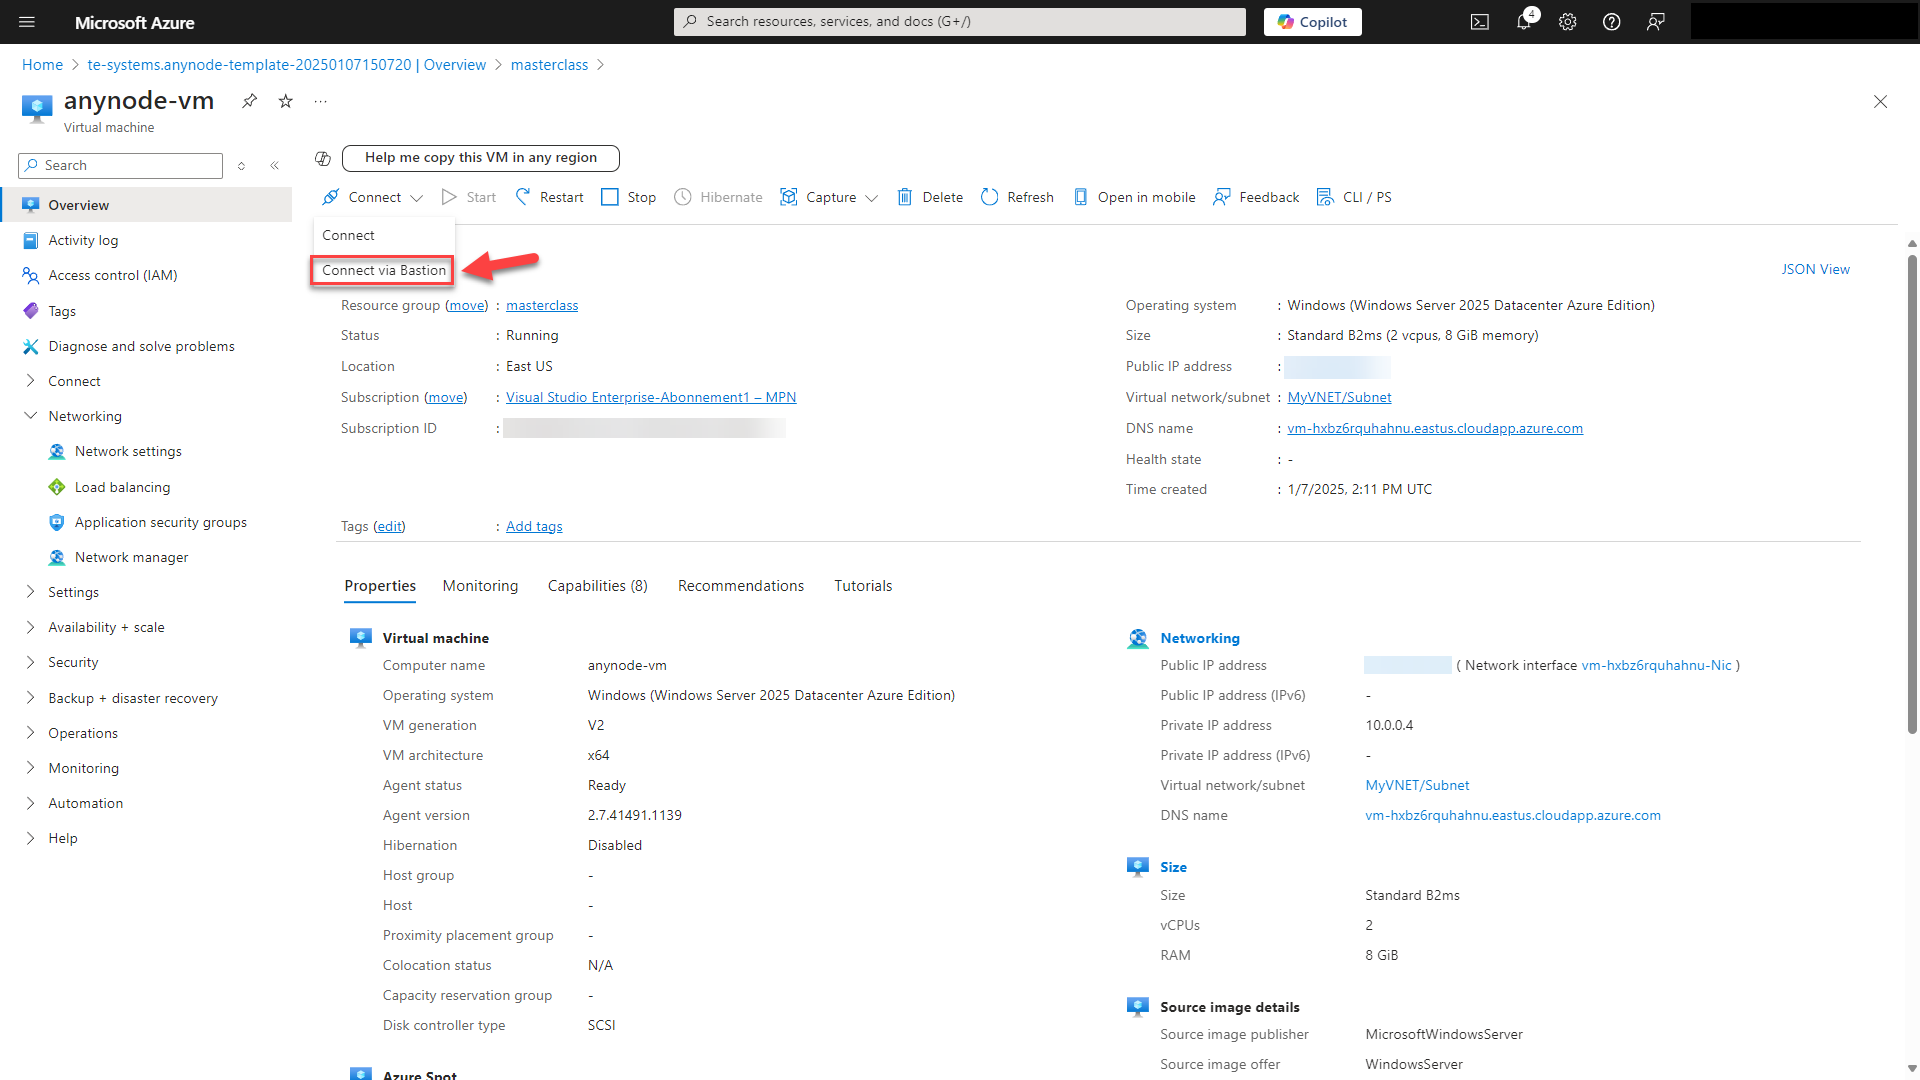Pin anynode-vm to dashboard
The height and width of the screenshot is (1080, 1920).
[249, 101]
